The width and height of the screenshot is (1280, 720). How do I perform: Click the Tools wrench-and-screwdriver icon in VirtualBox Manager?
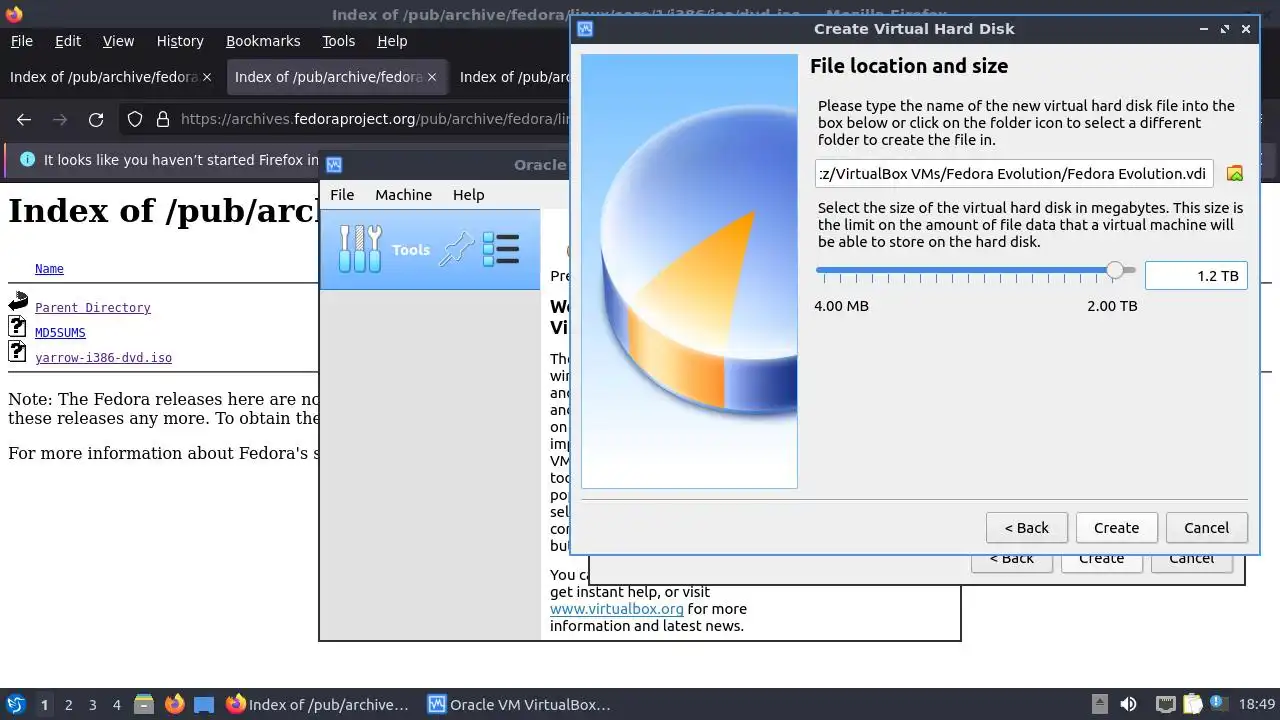[x=361, y=249]
